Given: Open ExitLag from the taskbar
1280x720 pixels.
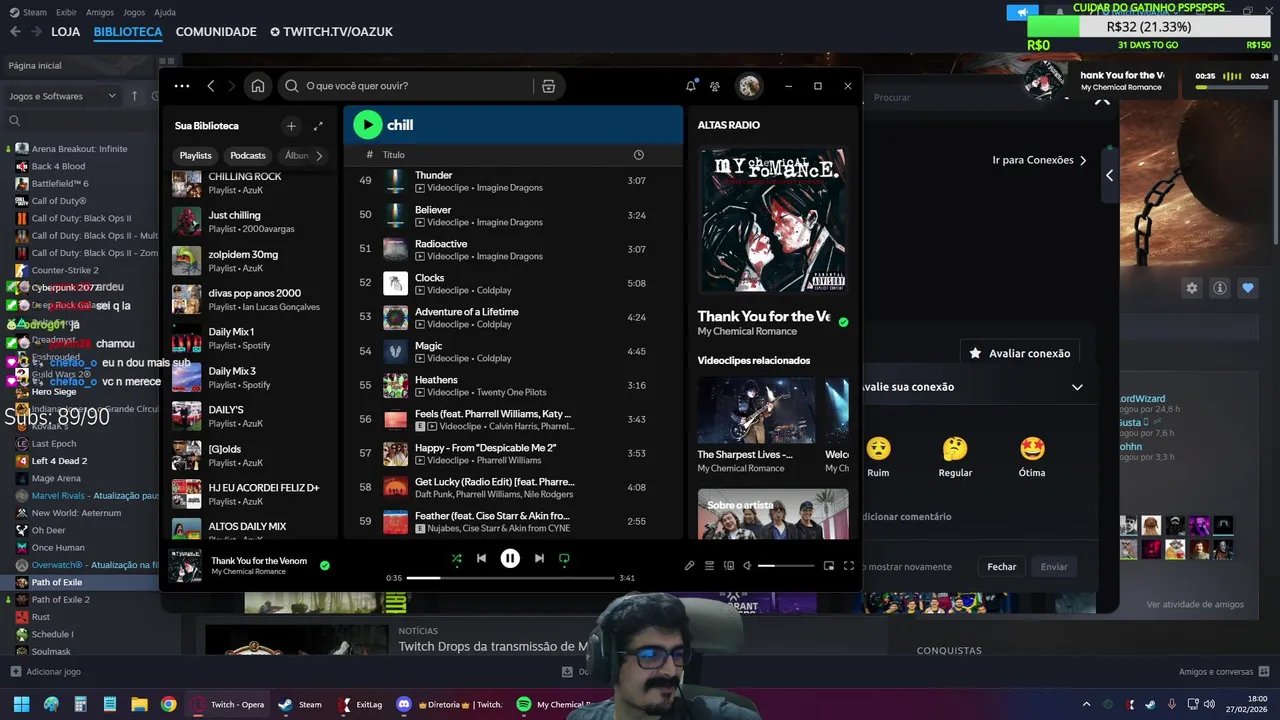Looking at the screenshot, I should point(360,704).
